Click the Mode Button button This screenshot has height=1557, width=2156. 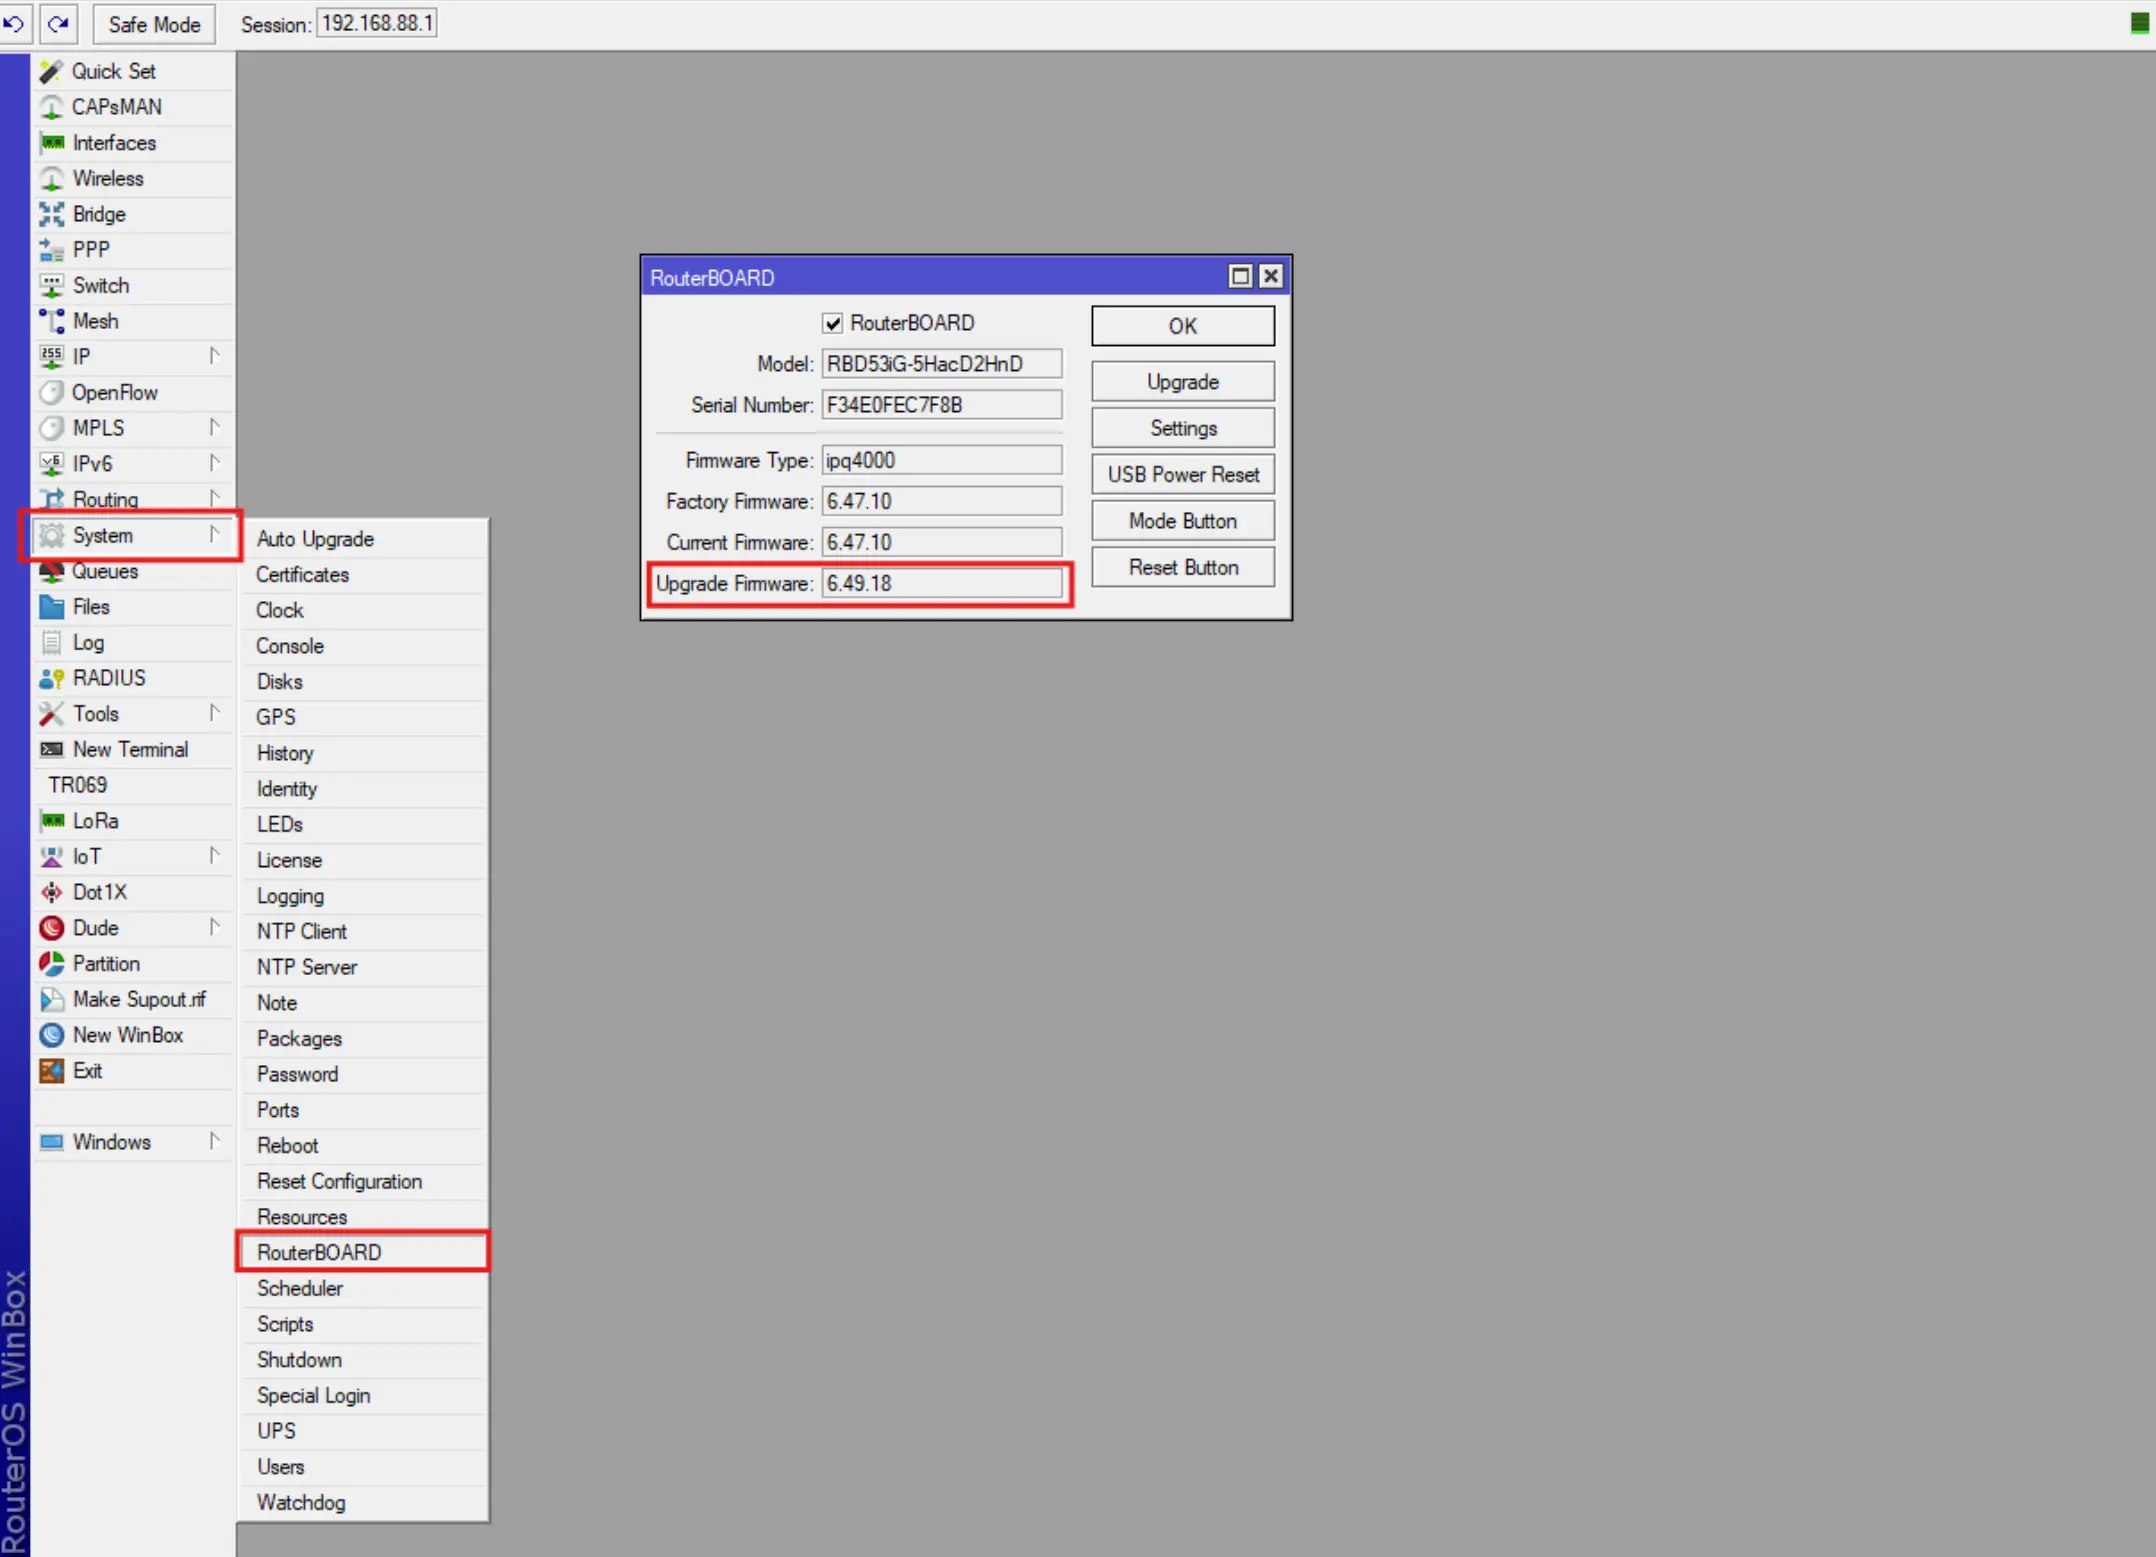coord(1183,521)
